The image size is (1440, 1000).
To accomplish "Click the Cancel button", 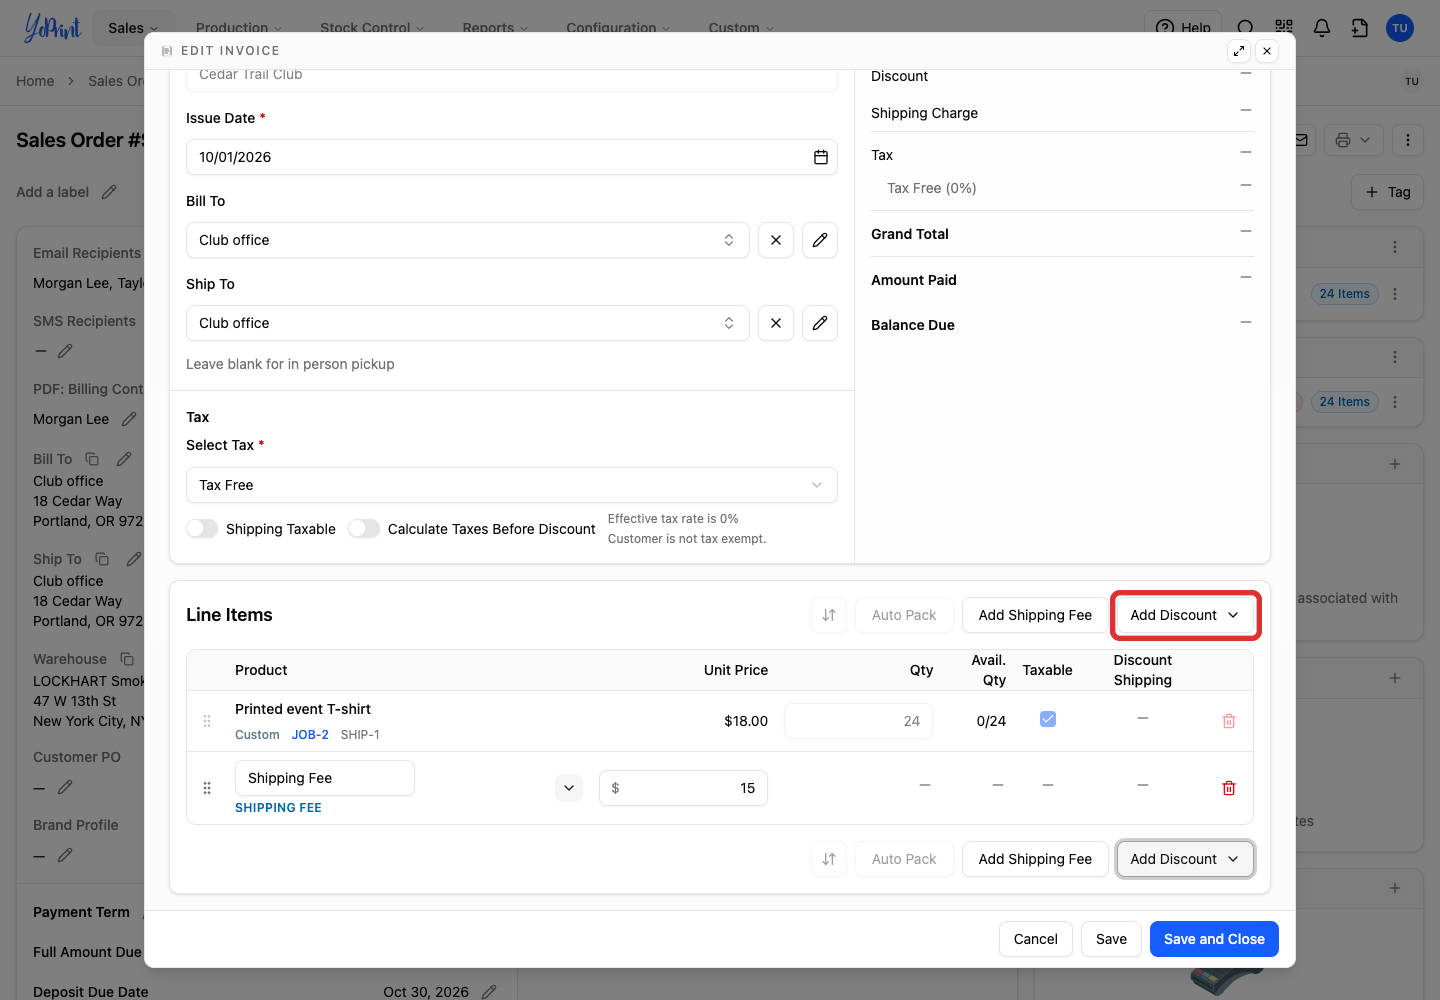I will coord(1036,939).
